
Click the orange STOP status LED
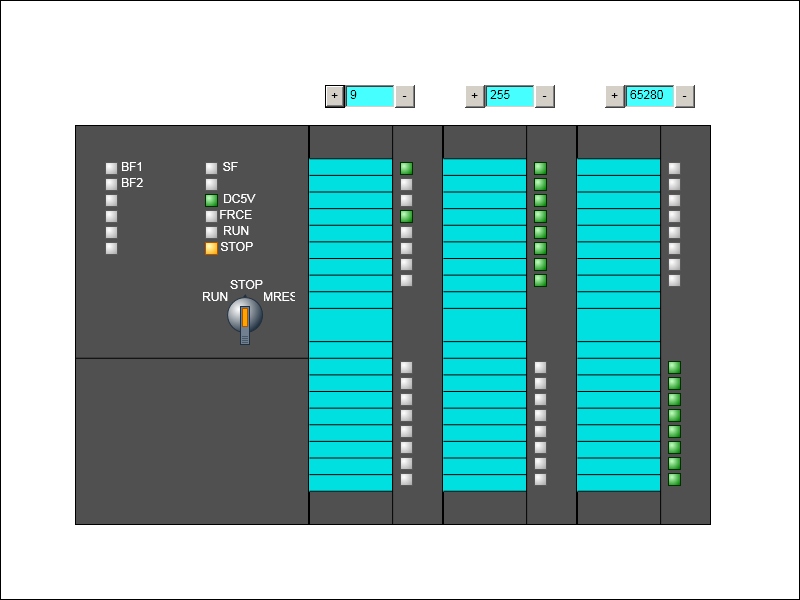tap(211, 248)
